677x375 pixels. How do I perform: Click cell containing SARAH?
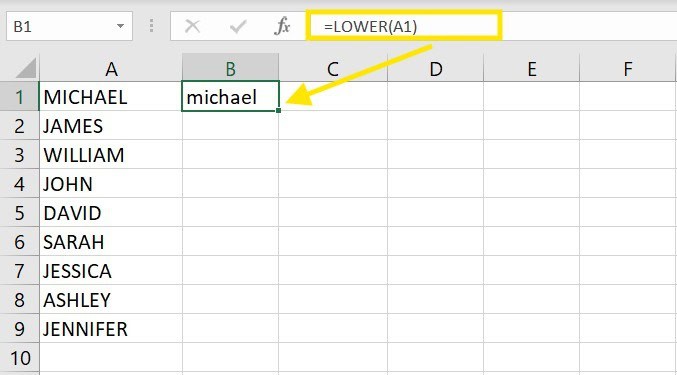tap(111, 241)
